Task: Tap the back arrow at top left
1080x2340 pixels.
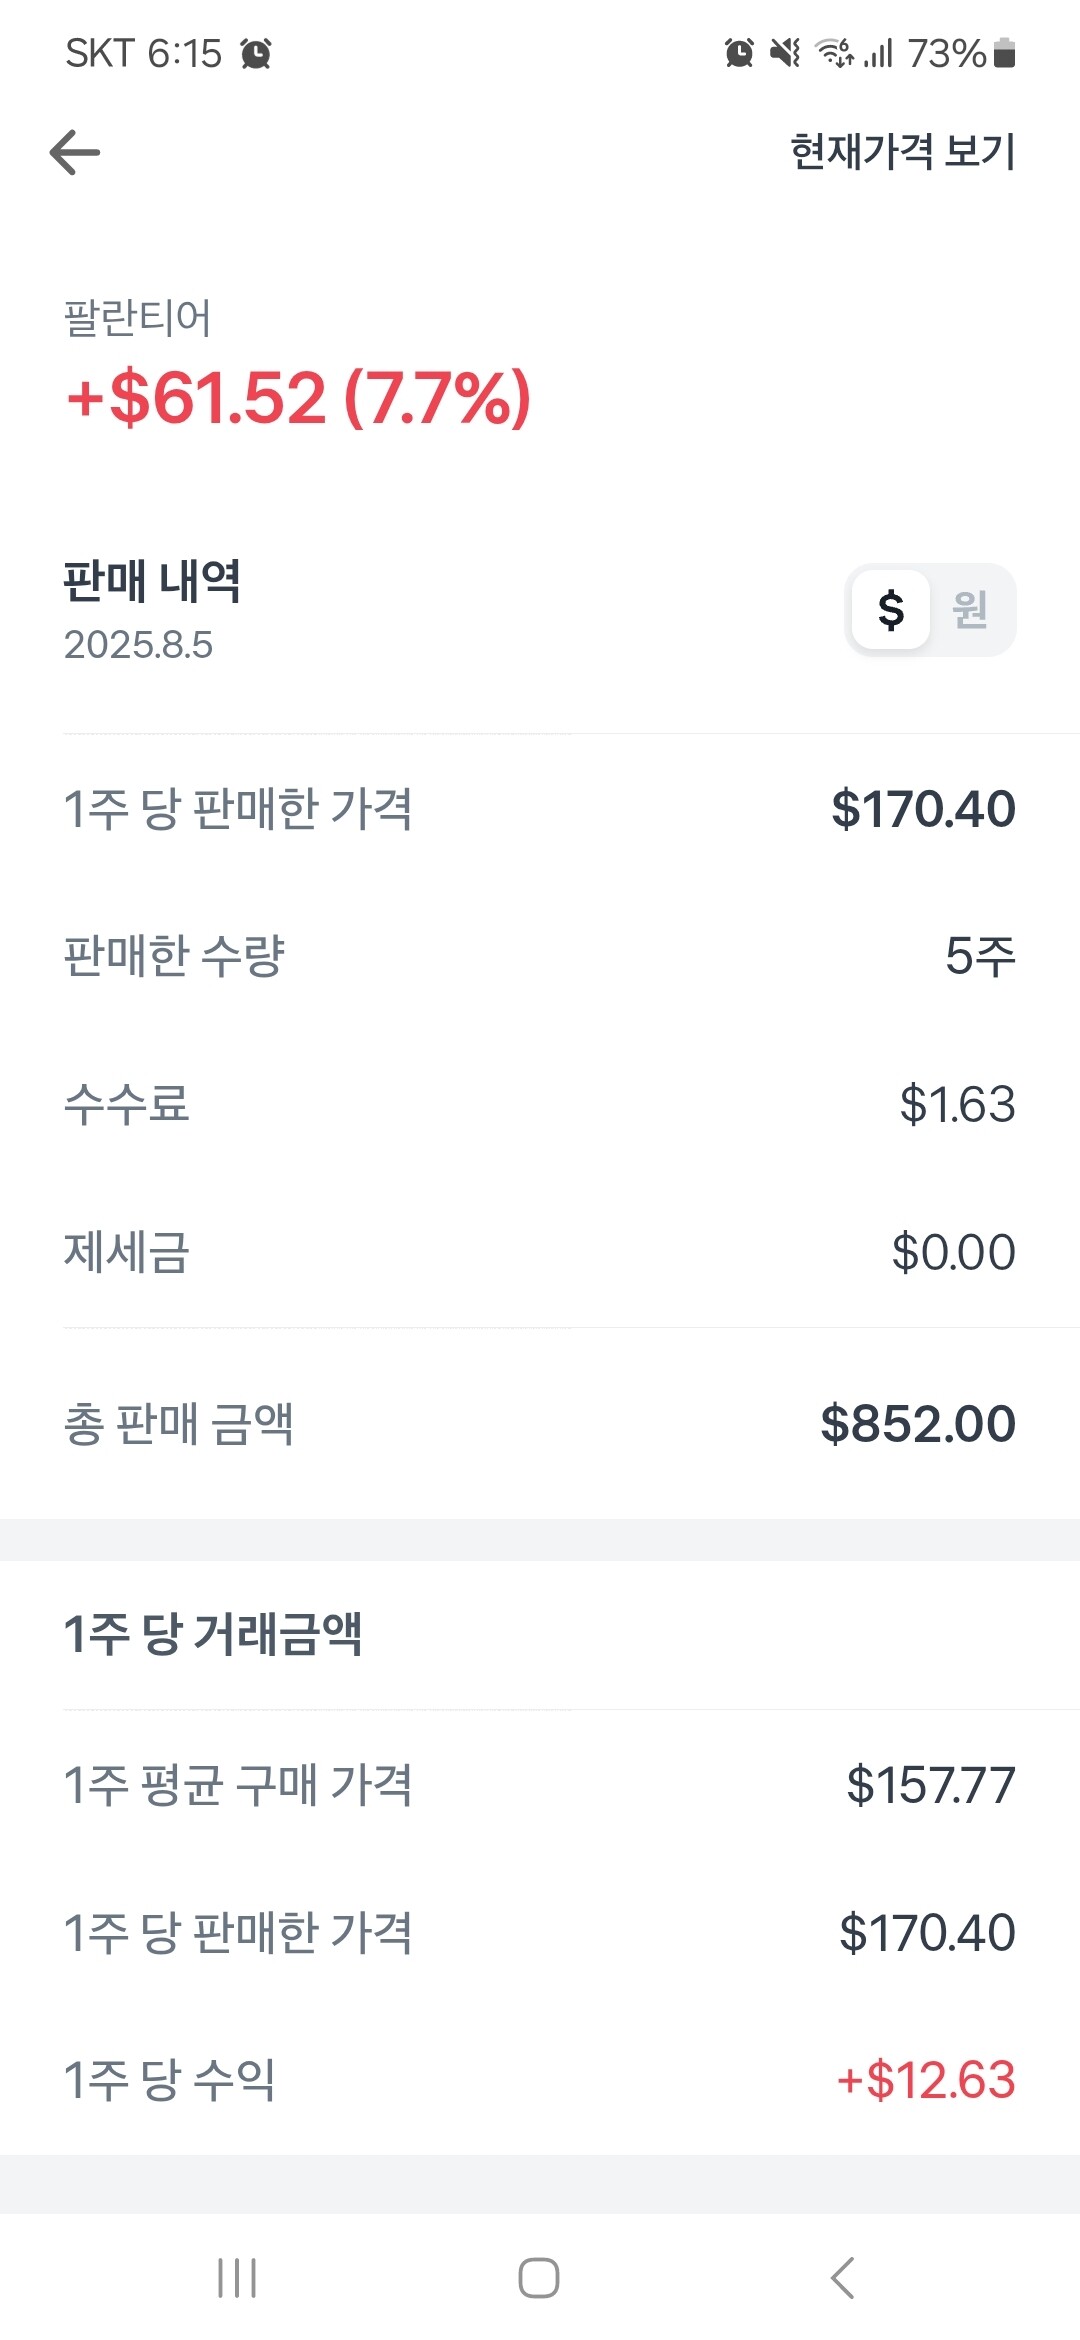Action: point(75,153)
